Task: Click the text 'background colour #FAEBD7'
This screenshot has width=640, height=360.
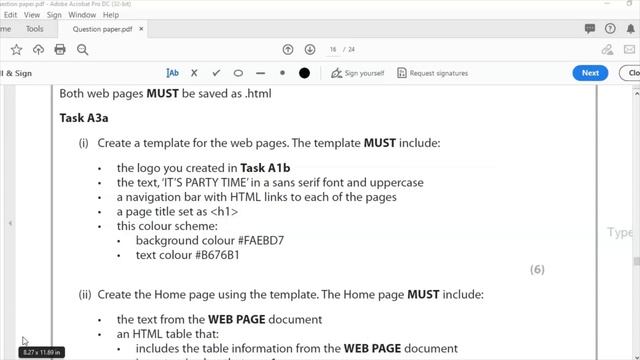Action: coord(210,240)
